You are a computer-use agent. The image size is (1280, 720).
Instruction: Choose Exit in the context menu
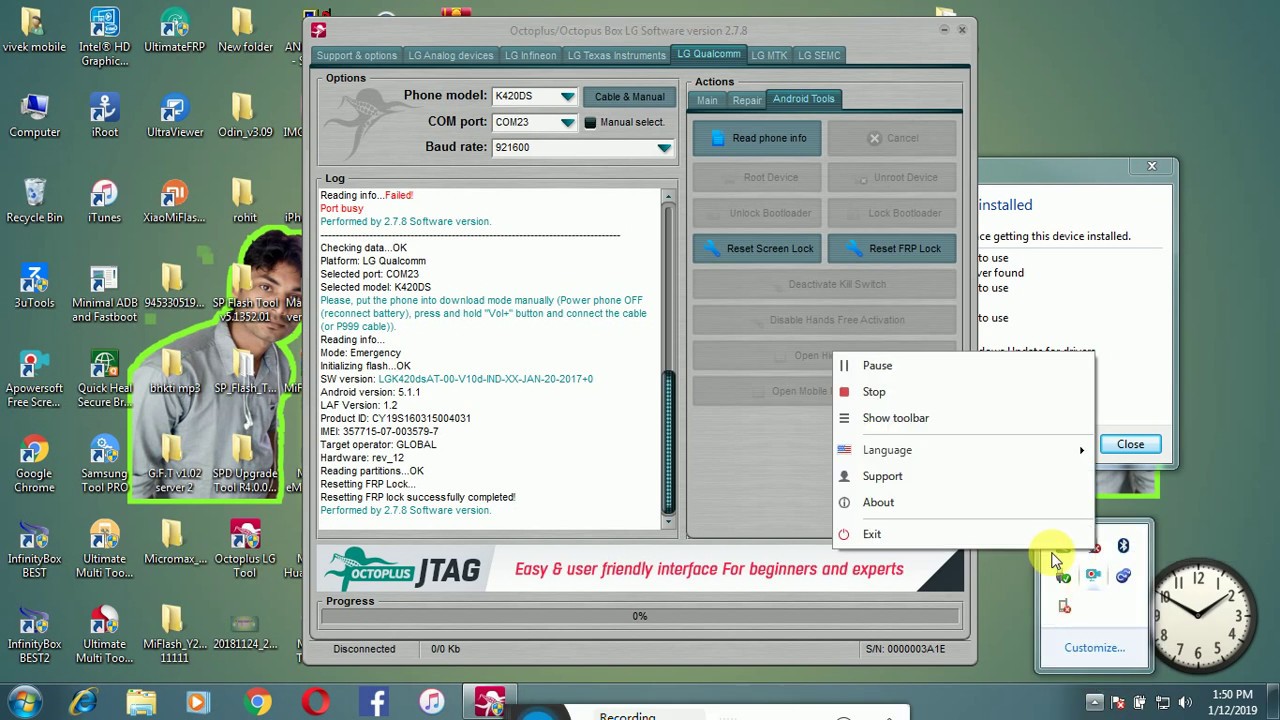[964, 534]
